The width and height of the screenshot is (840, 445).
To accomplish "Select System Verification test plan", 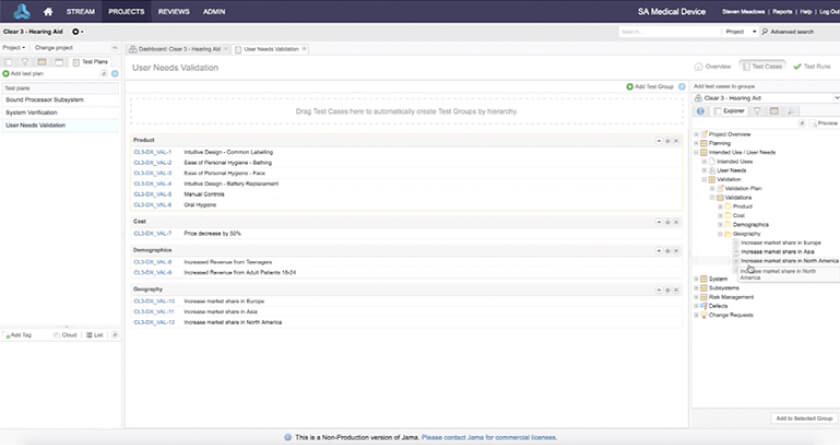I will point(31,113).
